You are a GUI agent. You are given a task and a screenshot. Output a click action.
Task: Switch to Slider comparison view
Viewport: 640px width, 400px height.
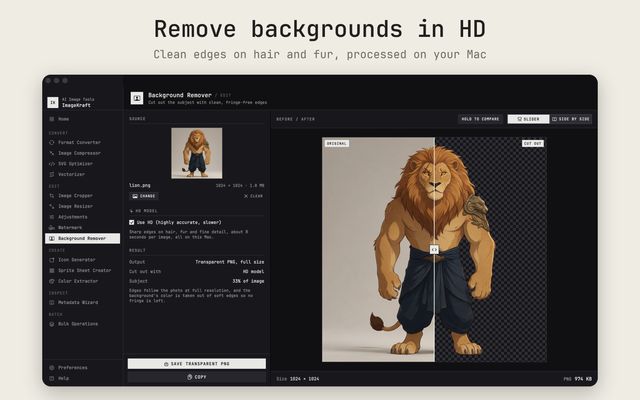click(x=528, y=119)
